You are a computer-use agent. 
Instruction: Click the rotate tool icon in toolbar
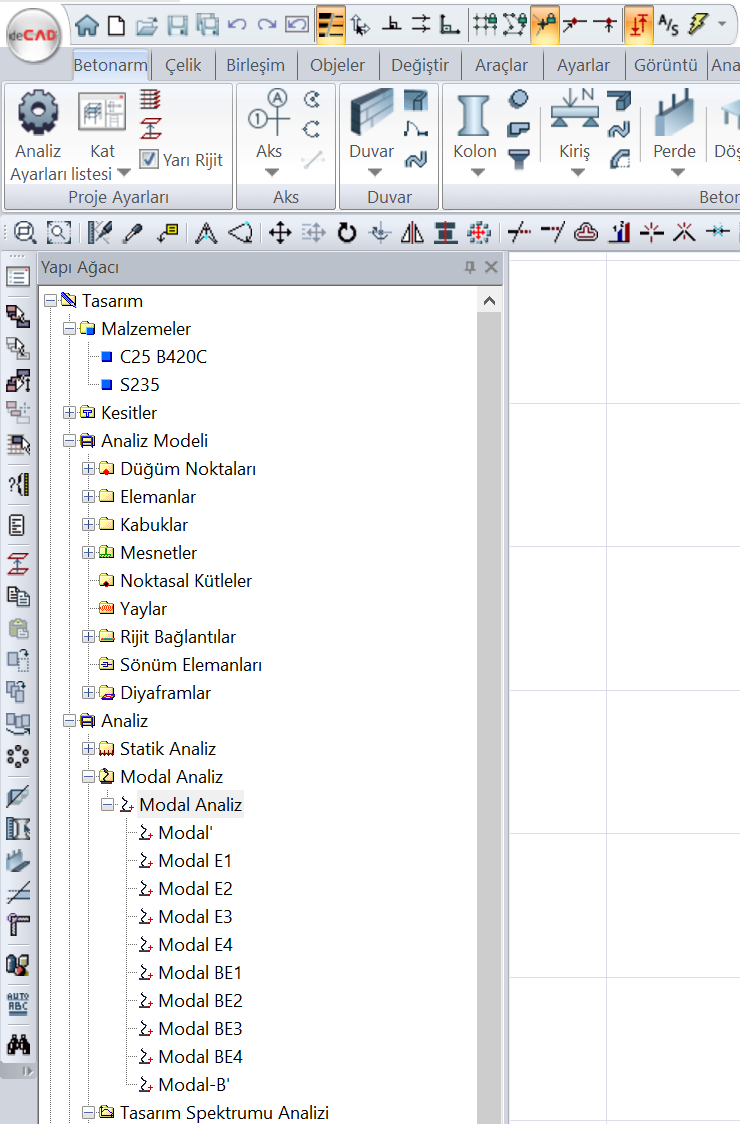(x=347, y=234)
